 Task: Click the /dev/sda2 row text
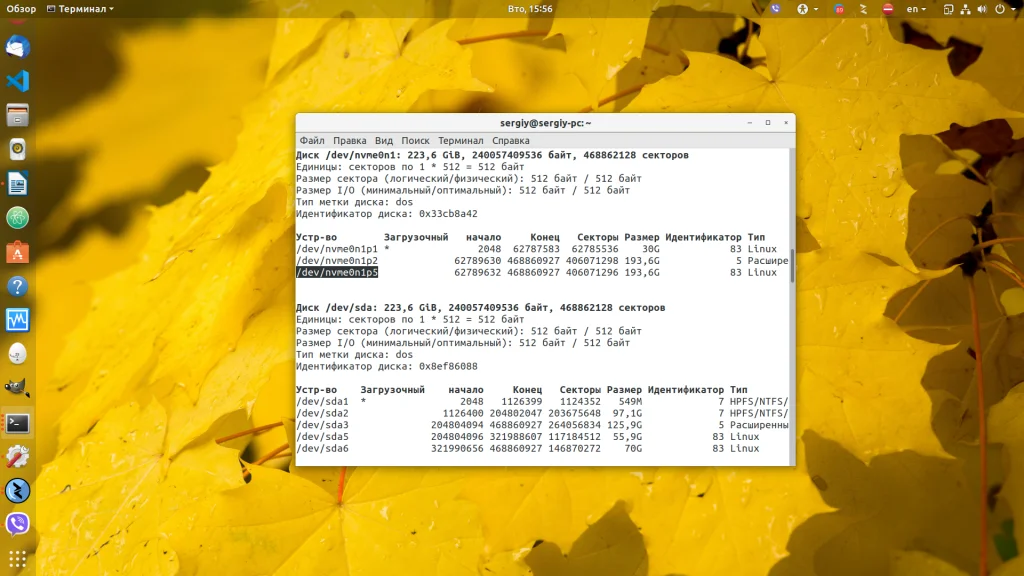(x=322, y=413)
